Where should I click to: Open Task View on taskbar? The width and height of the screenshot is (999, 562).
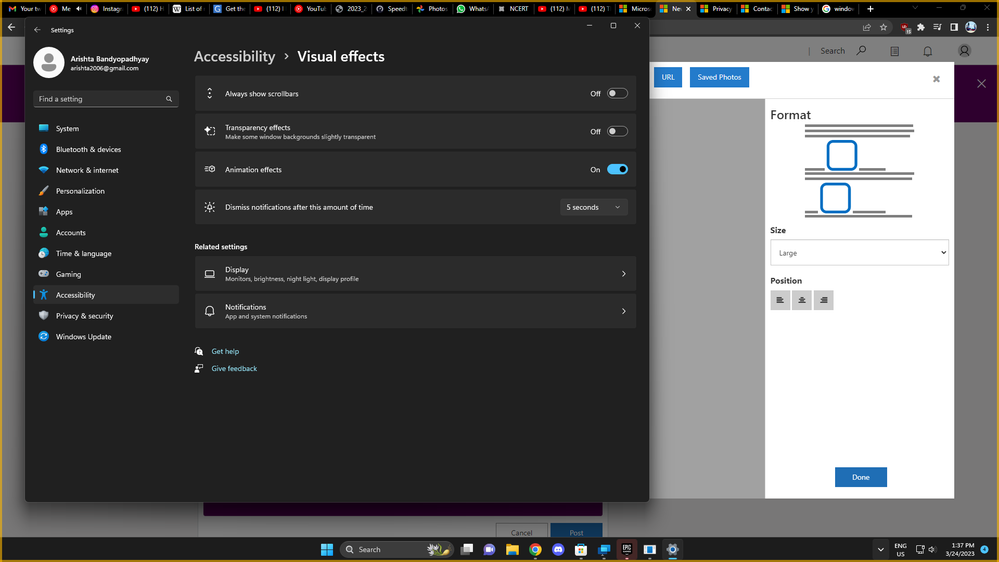click(x=467, y=549)
